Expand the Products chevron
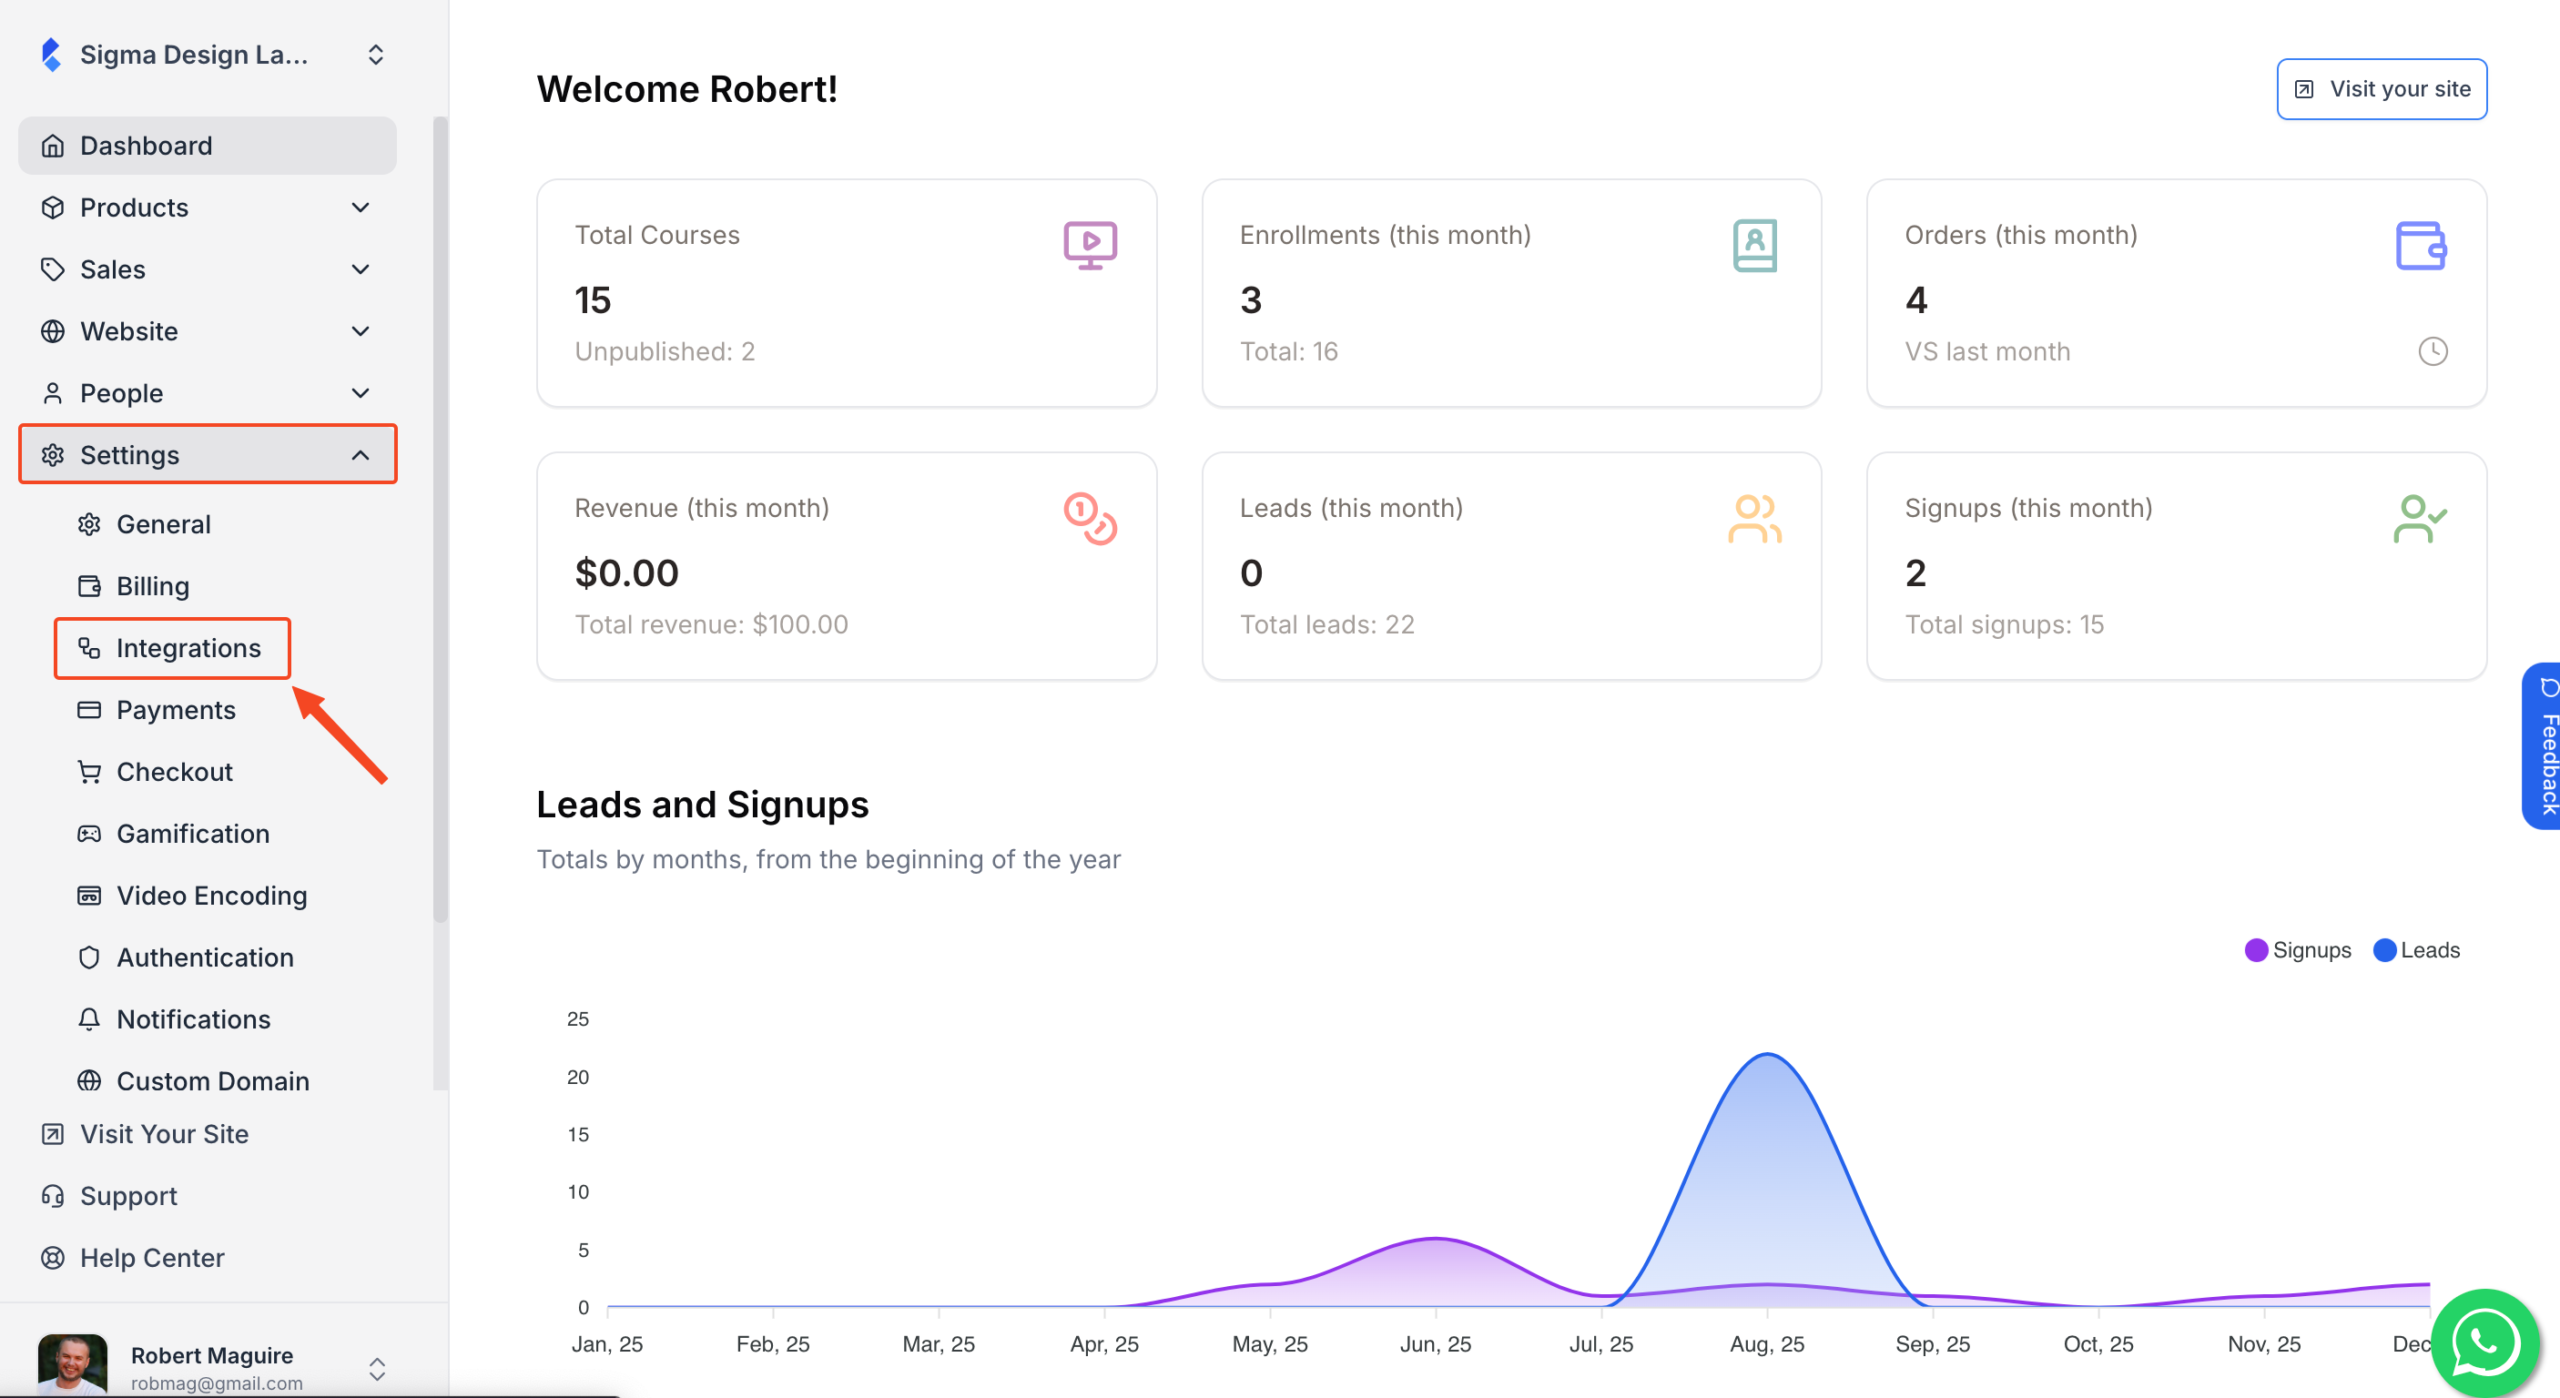The image size is (2560, 1398). 361,208
